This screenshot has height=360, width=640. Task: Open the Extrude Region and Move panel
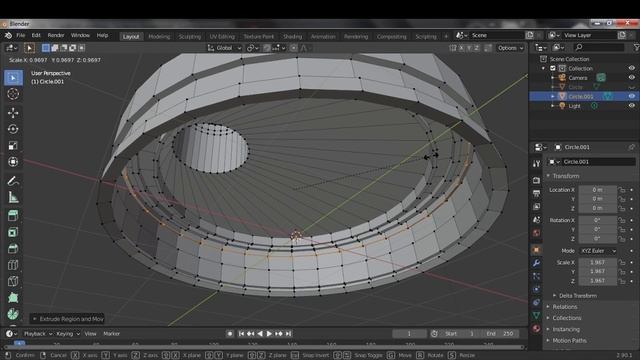click(68, 319)
